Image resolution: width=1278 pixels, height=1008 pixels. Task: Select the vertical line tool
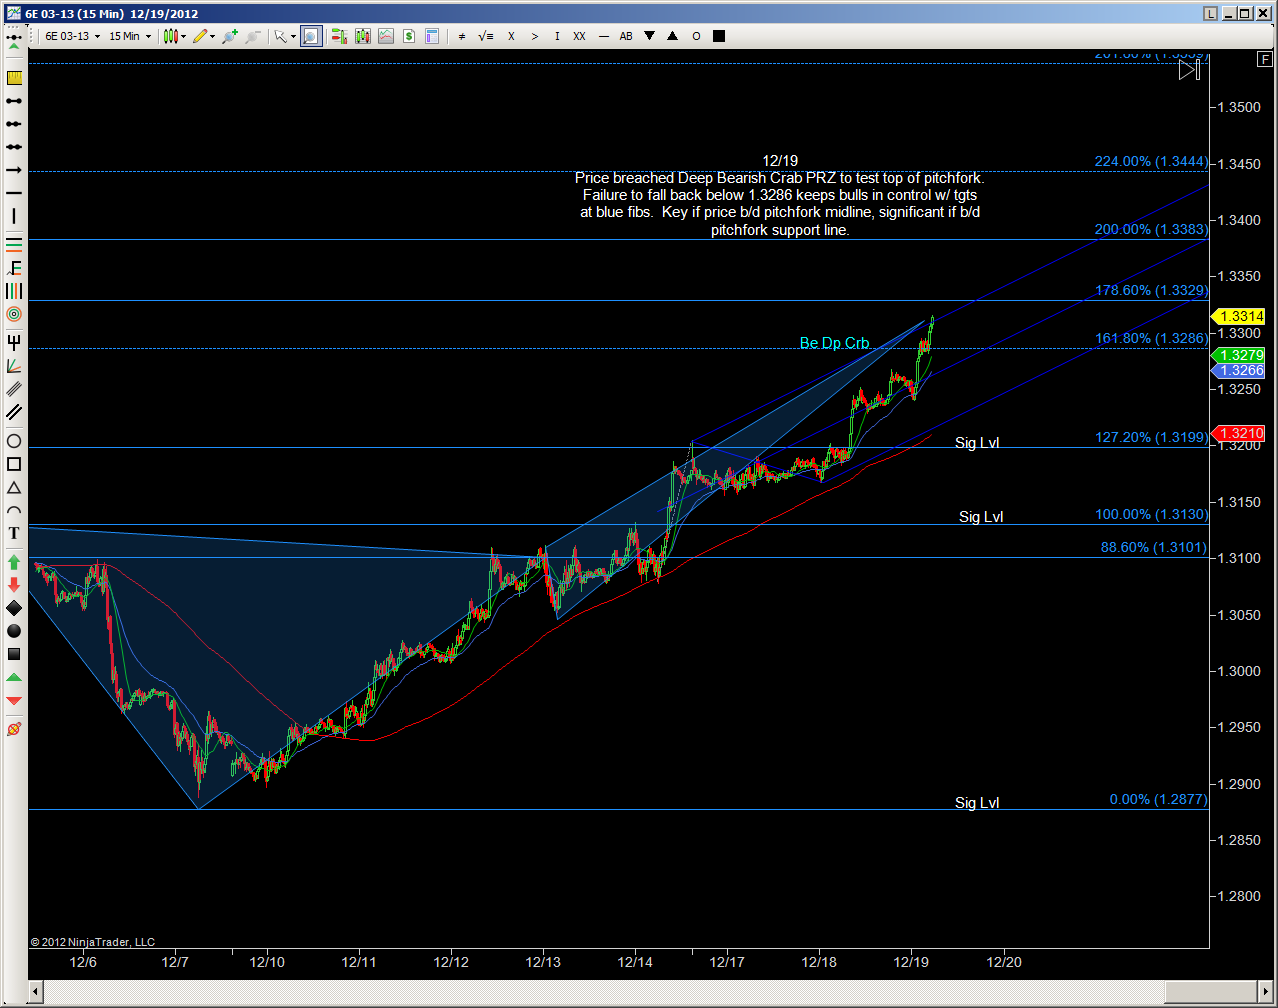(14, 216)
